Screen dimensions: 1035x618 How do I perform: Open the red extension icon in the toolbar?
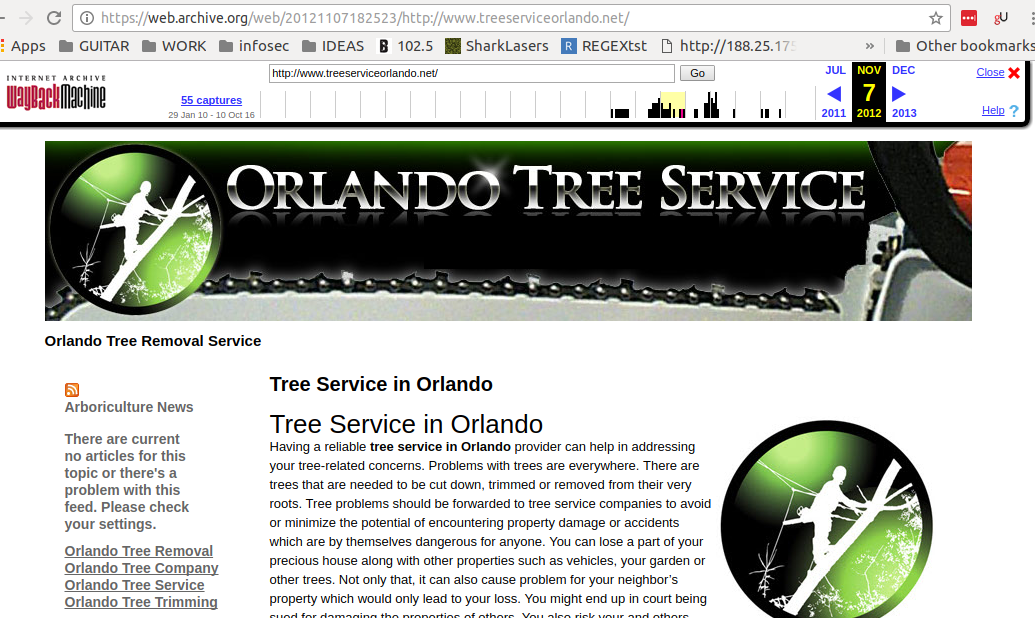pos(968,18)
